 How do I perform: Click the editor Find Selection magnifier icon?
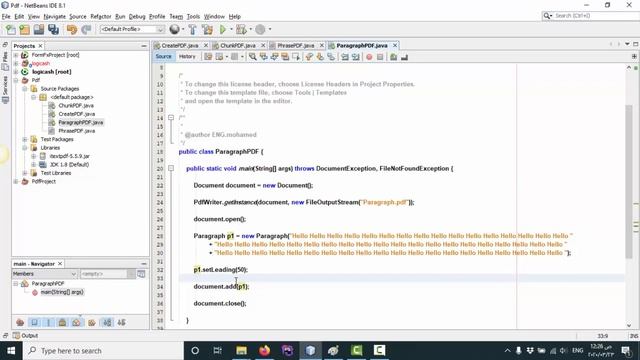coord(253,57)
